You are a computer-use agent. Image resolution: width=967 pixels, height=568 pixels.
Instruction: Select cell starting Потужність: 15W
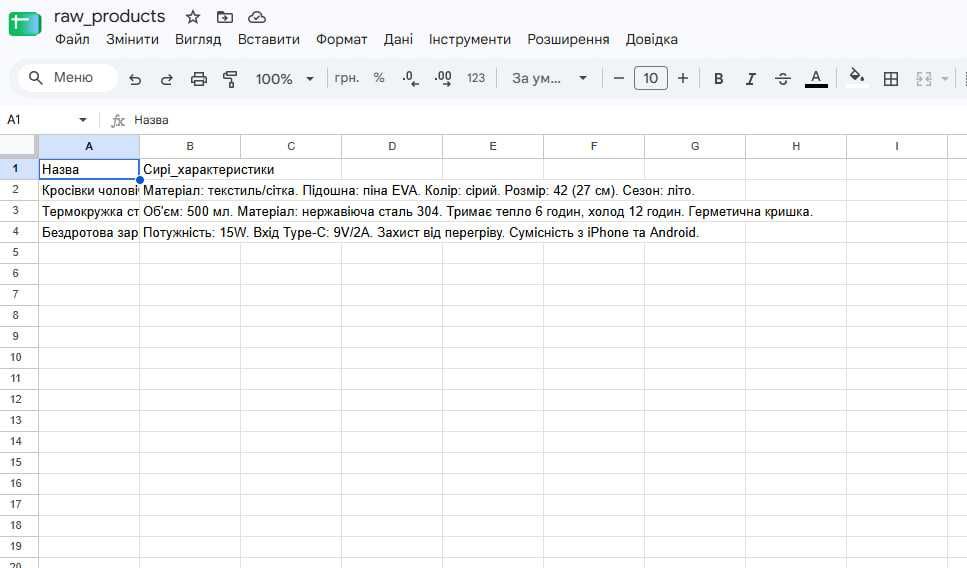pos(190,232)
